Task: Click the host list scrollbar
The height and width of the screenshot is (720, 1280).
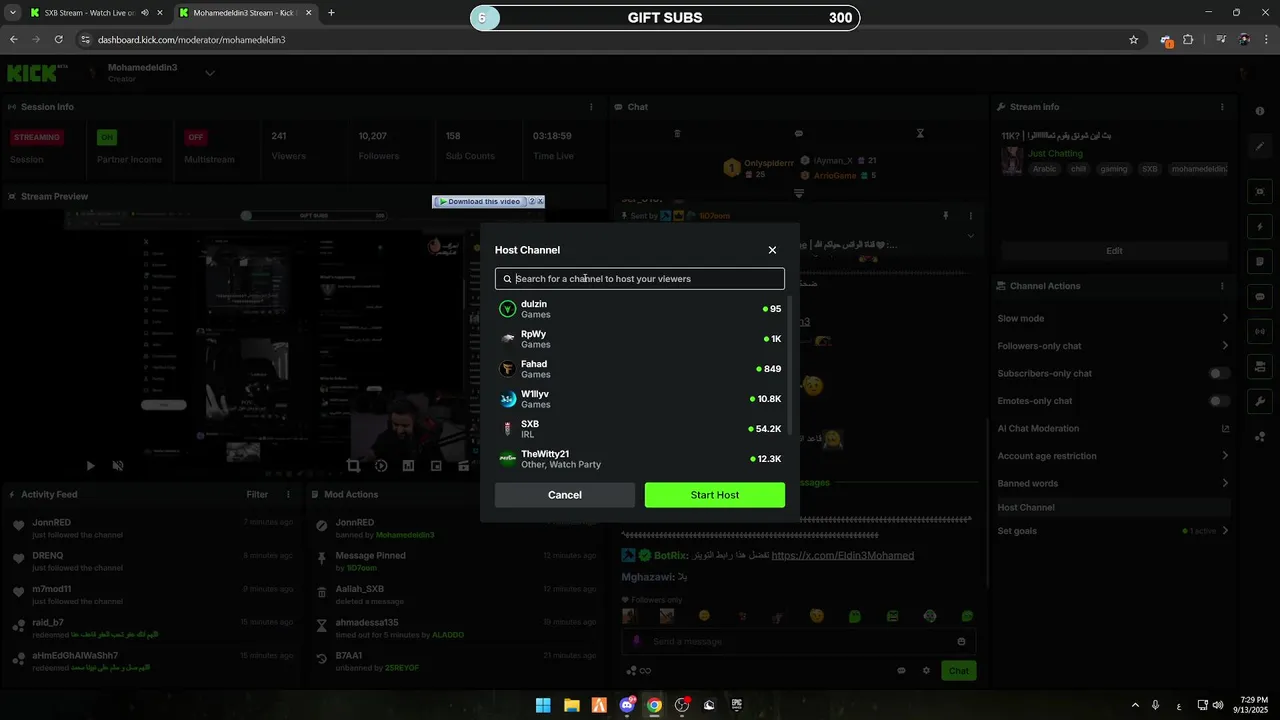Action: point(791,365)
